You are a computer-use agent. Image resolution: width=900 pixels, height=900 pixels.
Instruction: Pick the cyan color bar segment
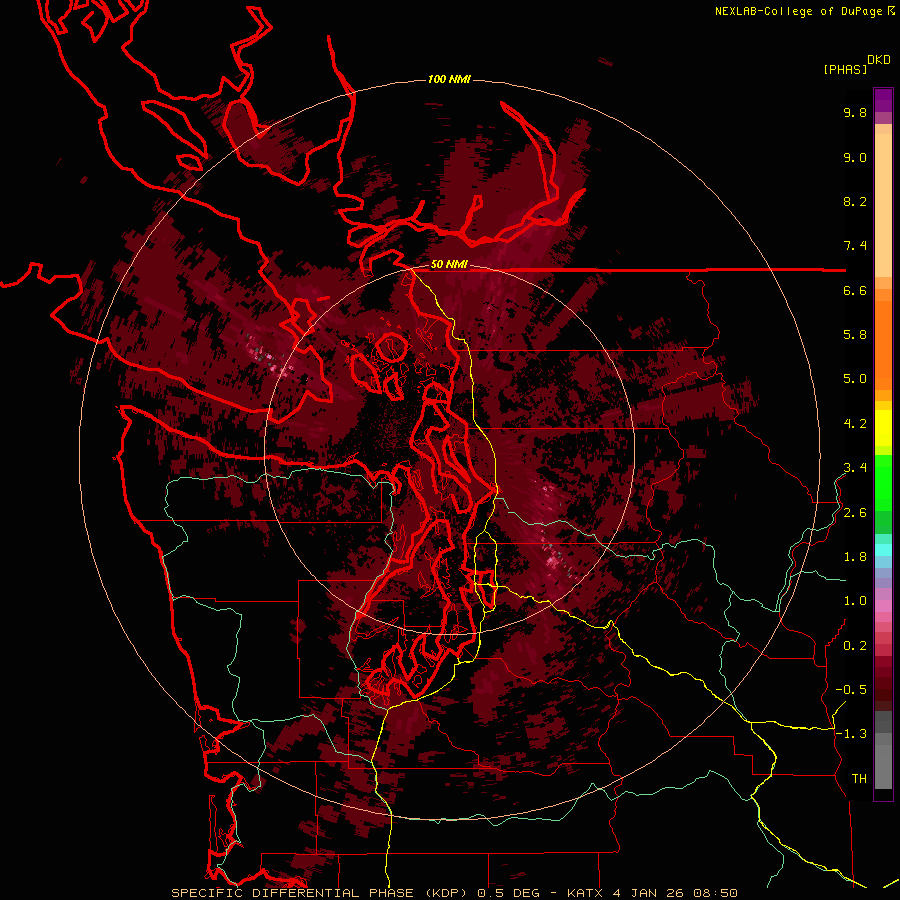tap(883, 549)
